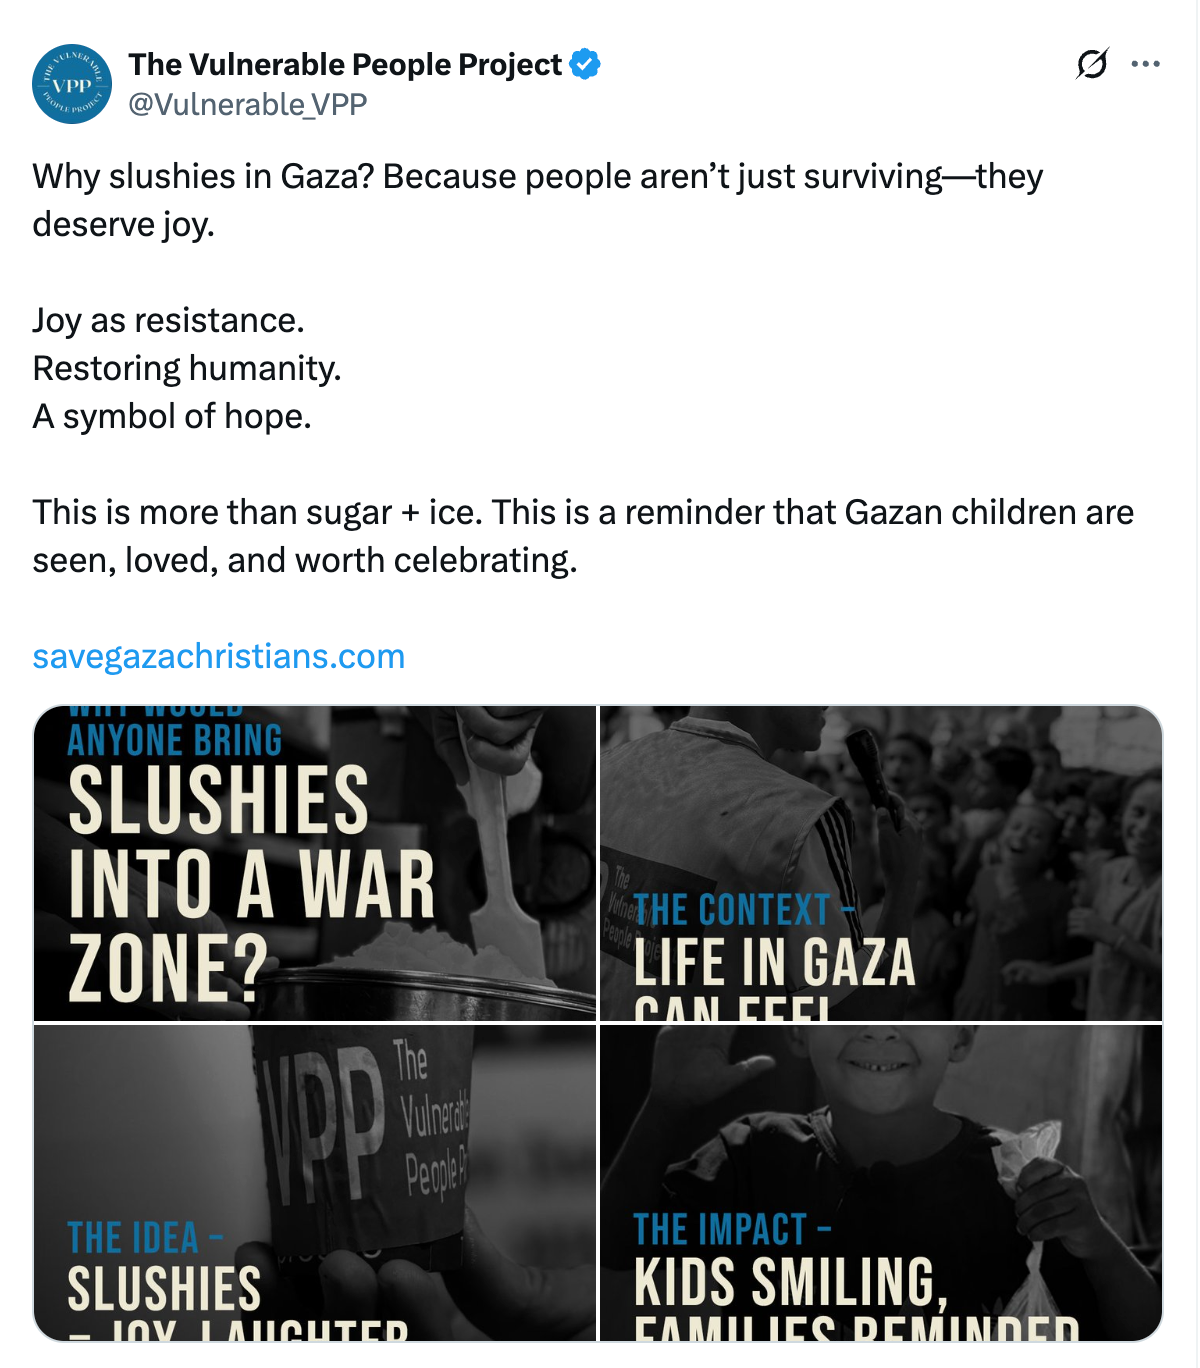Open the three-dot more options menu
Screen dimensions: 1200x1368
point(1145,64)
